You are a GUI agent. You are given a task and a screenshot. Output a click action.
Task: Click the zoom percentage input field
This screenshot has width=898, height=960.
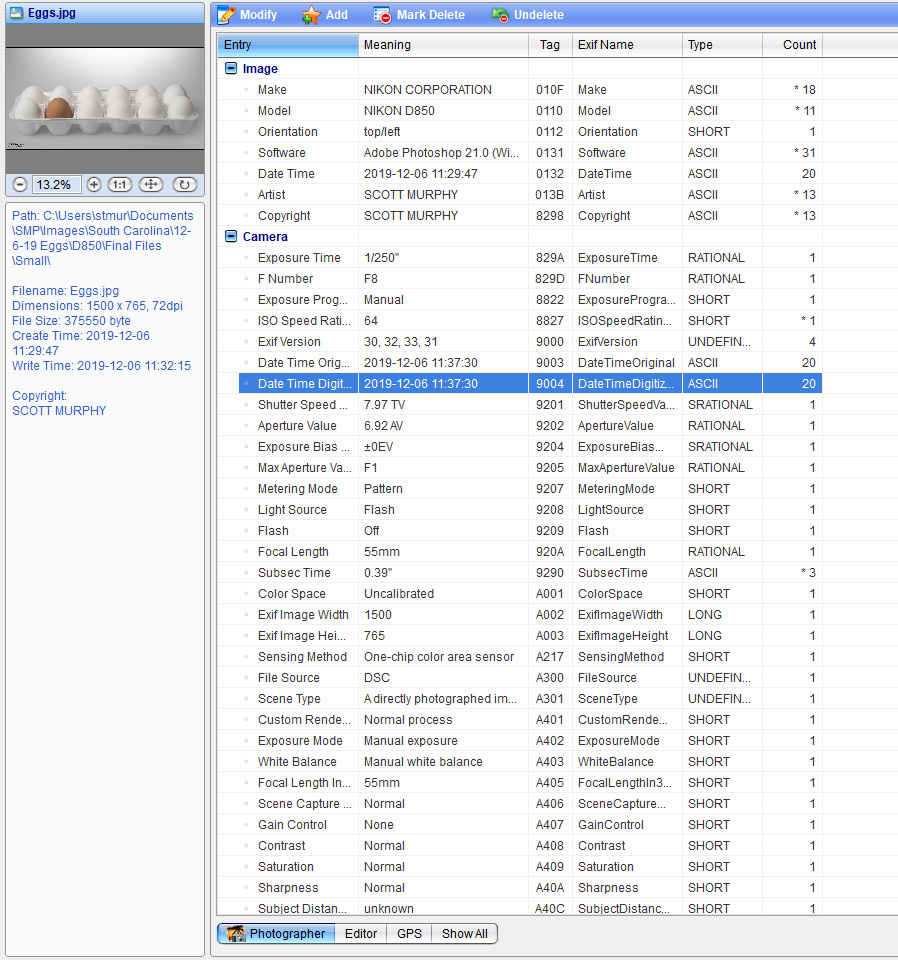click(x=56, y=184)
